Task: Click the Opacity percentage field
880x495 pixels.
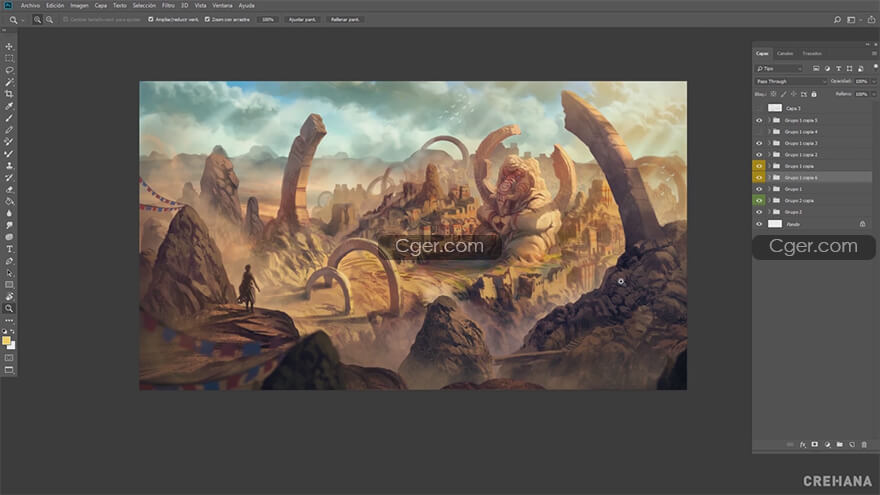Action: (x=861, y=81)
